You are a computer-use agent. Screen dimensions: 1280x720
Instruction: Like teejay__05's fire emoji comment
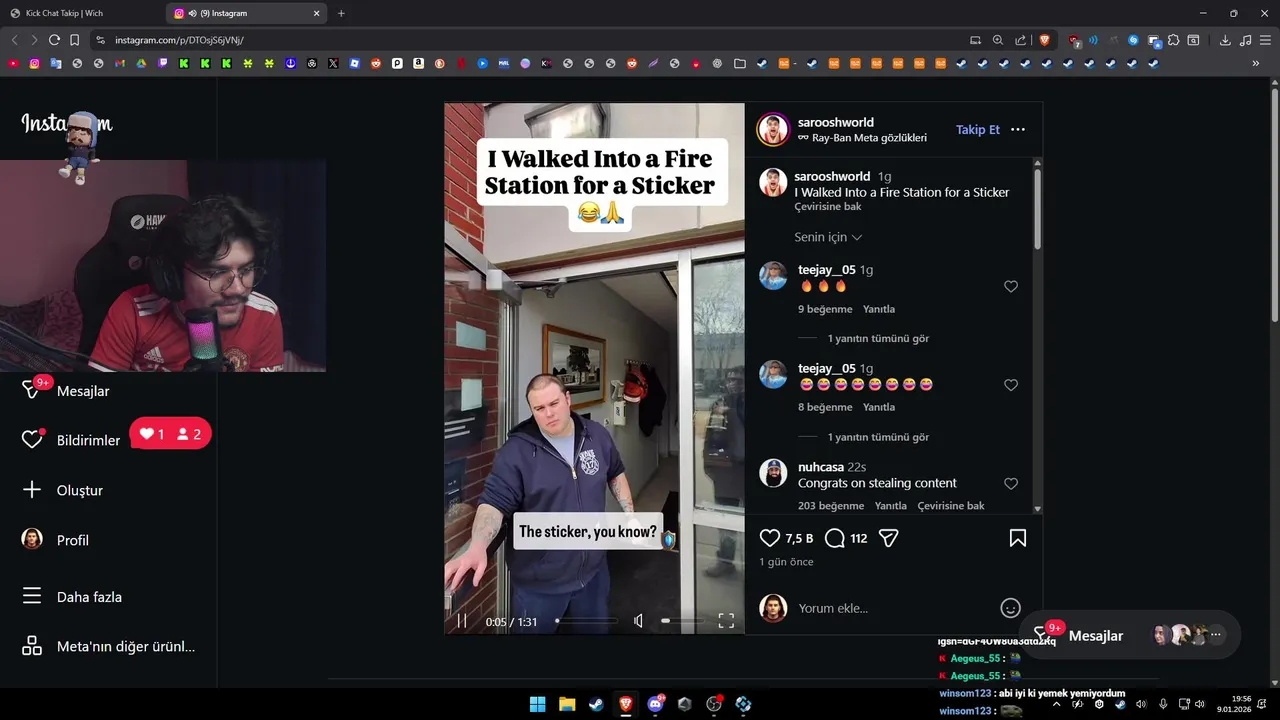(1011, 287)
